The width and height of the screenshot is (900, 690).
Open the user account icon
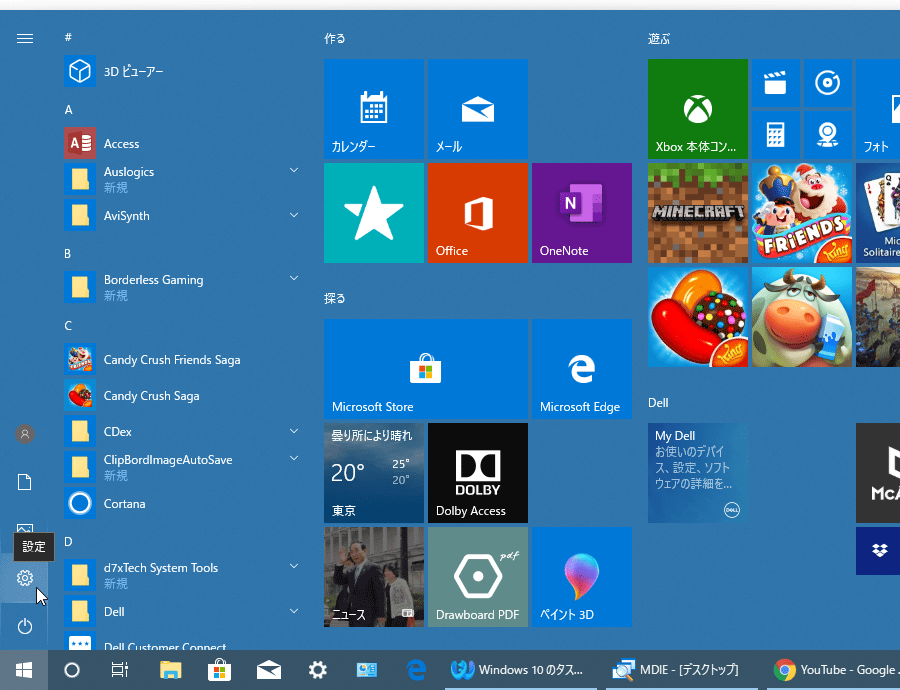(25, 434)
